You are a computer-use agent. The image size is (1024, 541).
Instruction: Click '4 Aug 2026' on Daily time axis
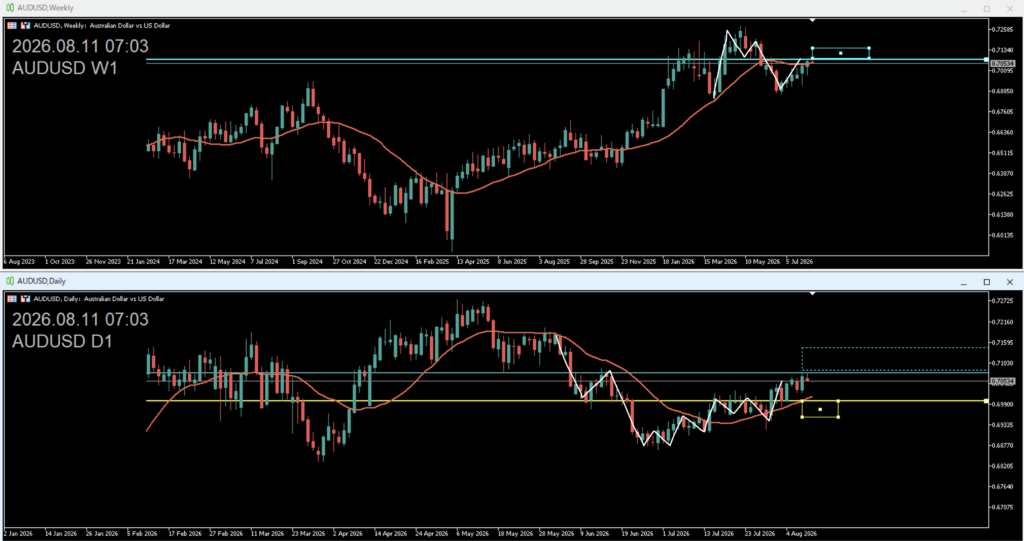pos(801,534)
